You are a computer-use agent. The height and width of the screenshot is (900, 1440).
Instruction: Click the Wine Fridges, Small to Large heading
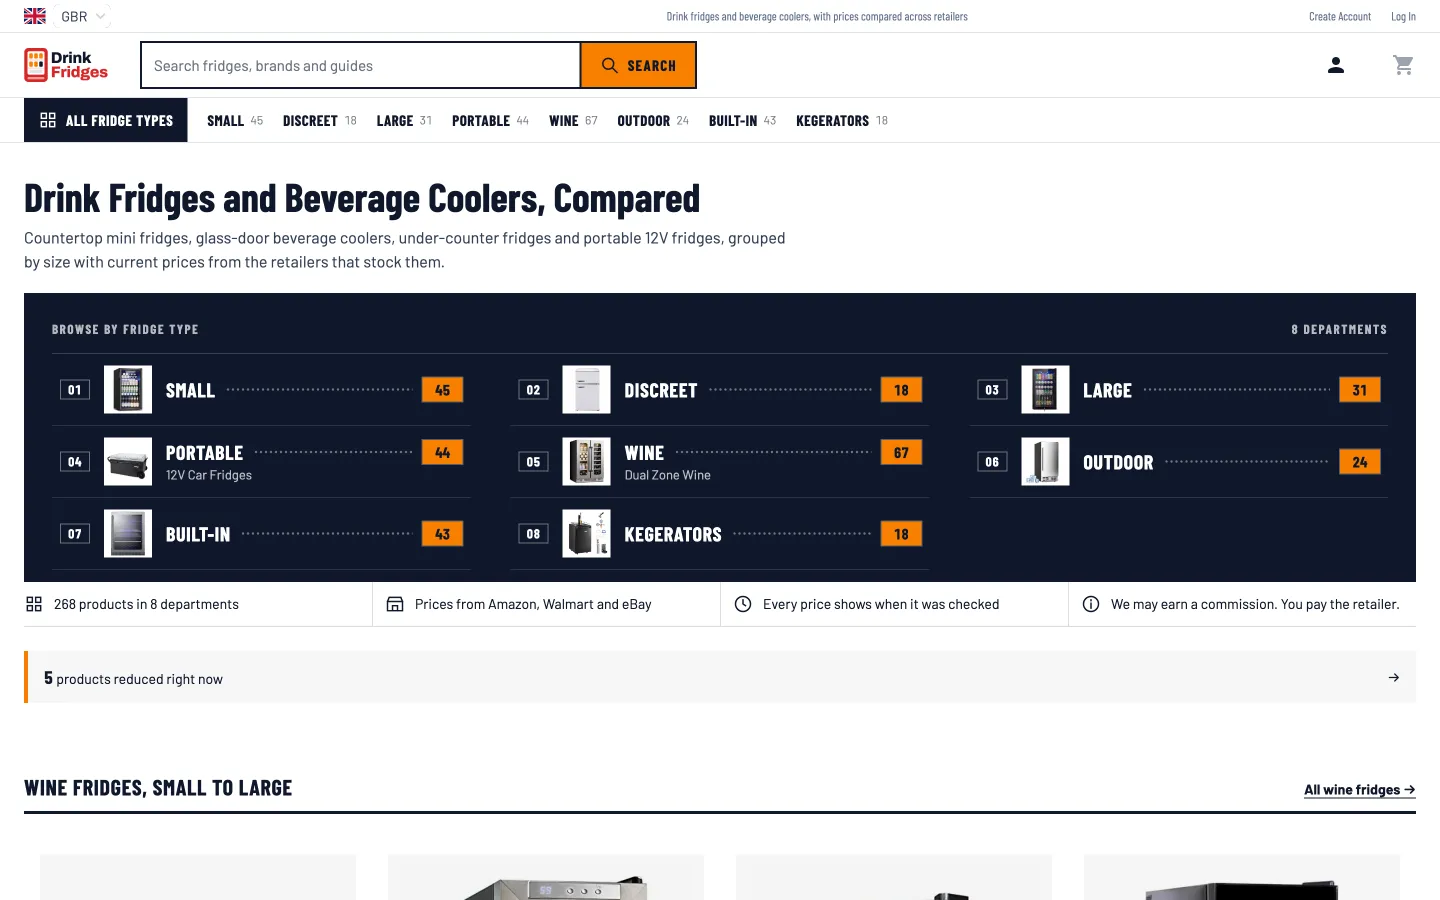pos(158,788)
